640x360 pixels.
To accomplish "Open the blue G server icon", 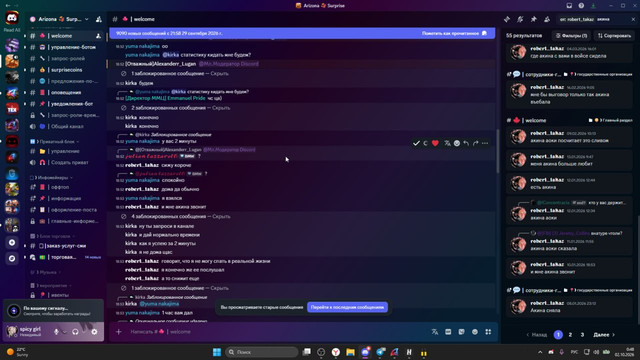I will tap(12, 174).
